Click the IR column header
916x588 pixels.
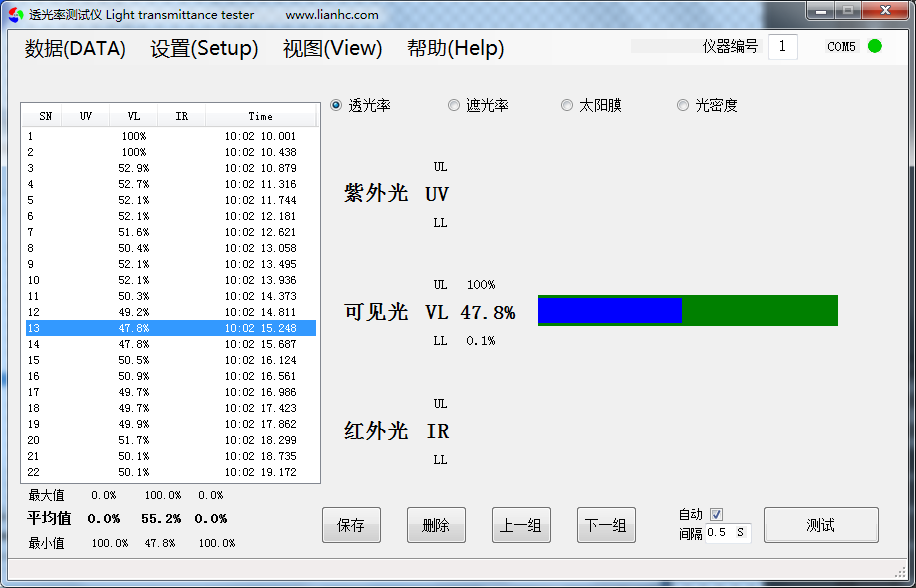click(x=182, y=116)
